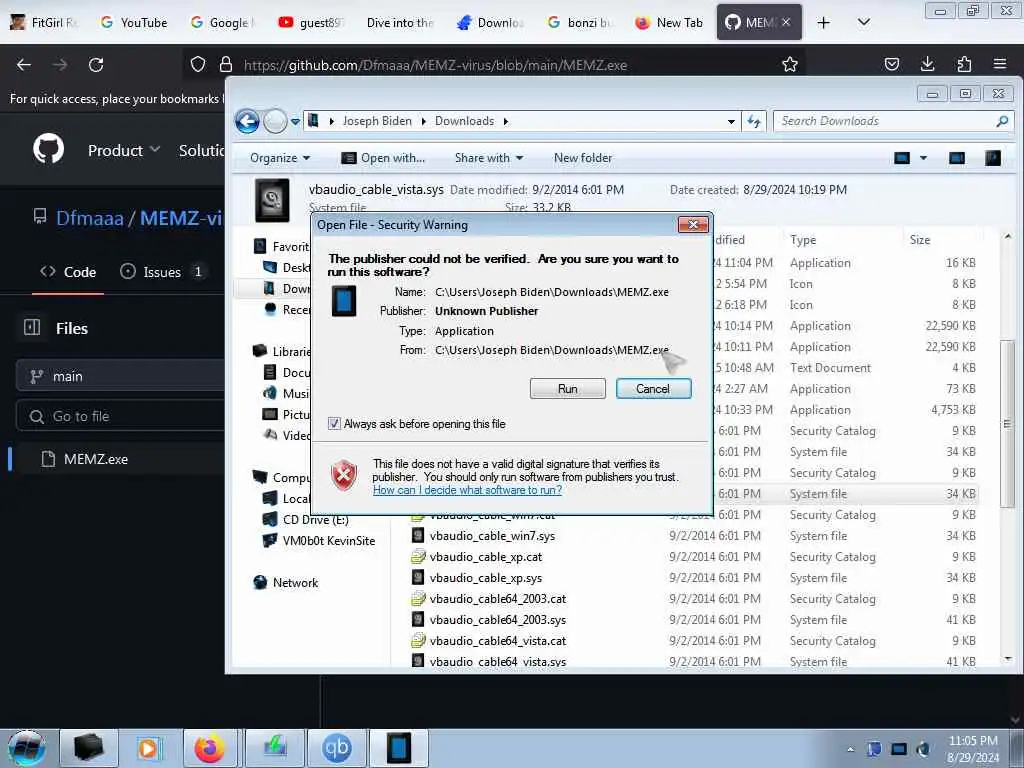Click the Save to Pocket icon
Image resolution: width=1024 pixels, height=768 pixels.
coord(891,65)
